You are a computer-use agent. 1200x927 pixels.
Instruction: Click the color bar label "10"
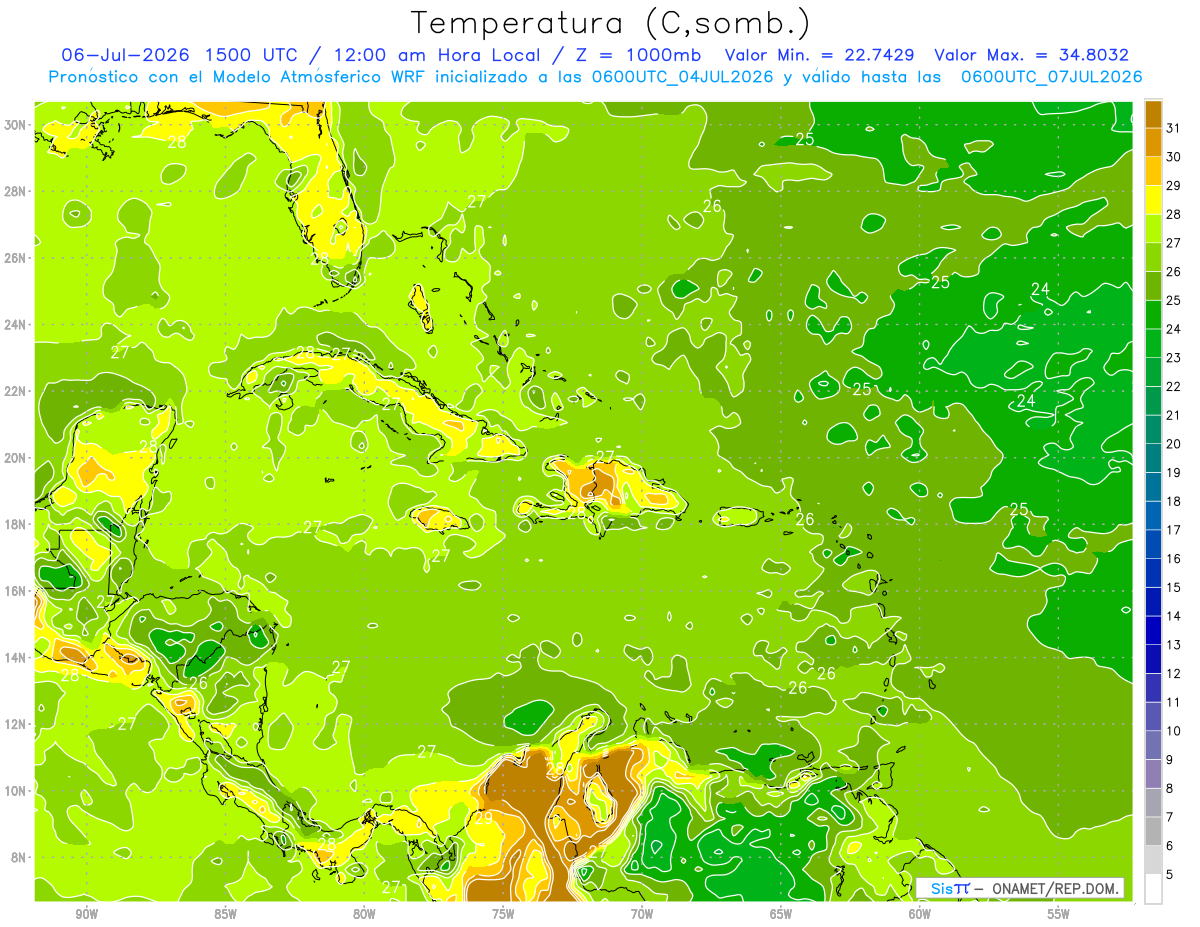1174,731
